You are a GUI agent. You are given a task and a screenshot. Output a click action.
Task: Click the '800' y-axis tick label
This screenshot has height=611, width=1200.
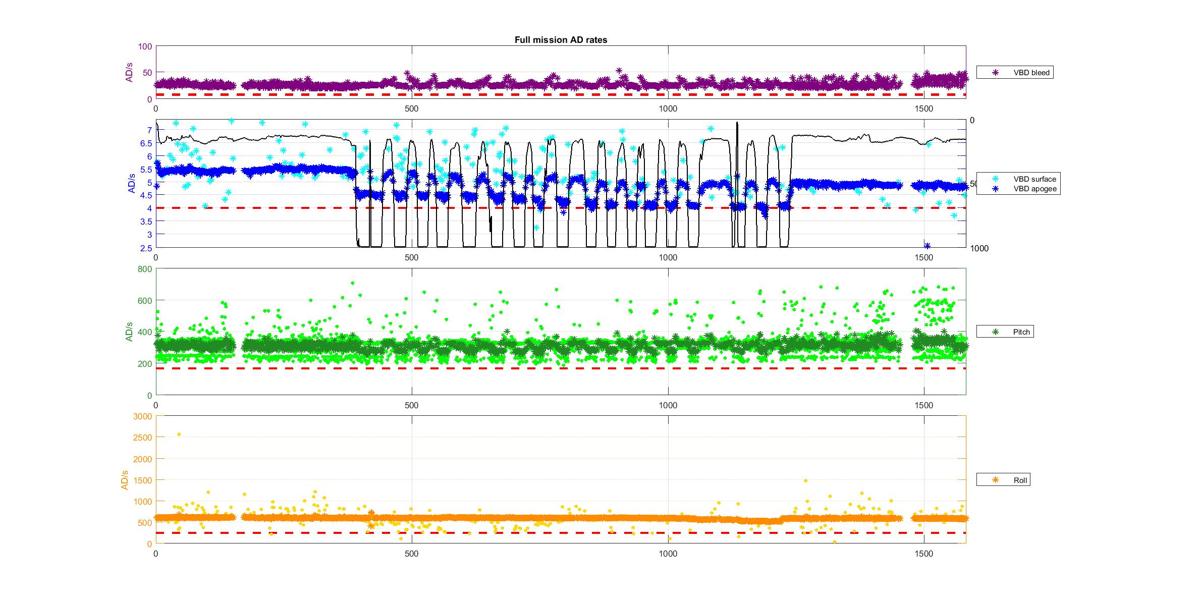145,269
